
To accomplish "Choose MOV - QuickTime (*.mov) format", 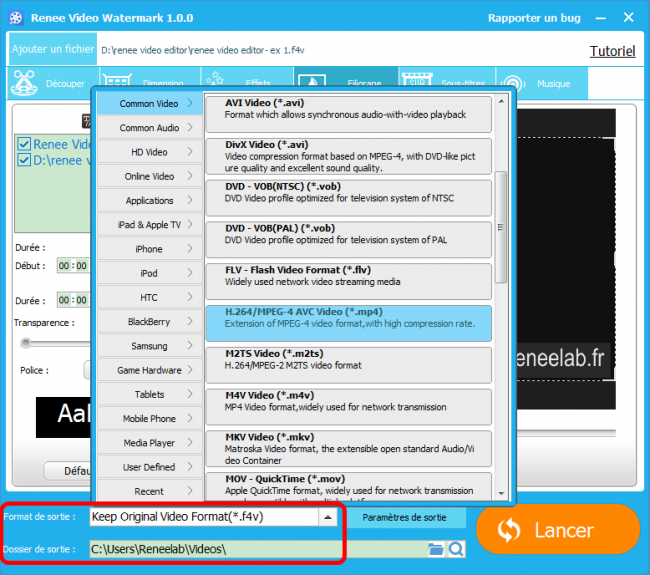I will click(349, 487).
